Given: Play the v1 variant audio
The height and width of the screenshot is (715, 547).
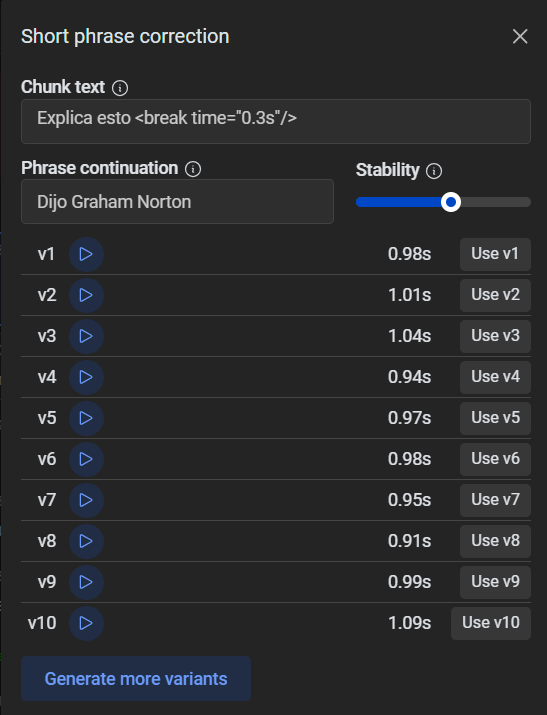Looking at the screenshot, I should 86,254.
